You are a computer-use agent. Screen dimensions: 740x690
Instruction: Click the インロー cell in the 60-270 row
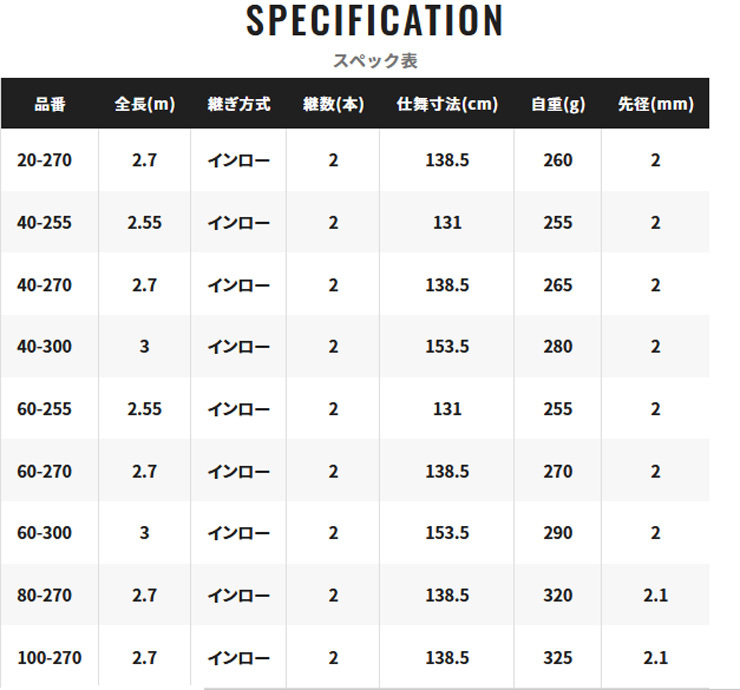click(238, 471)
